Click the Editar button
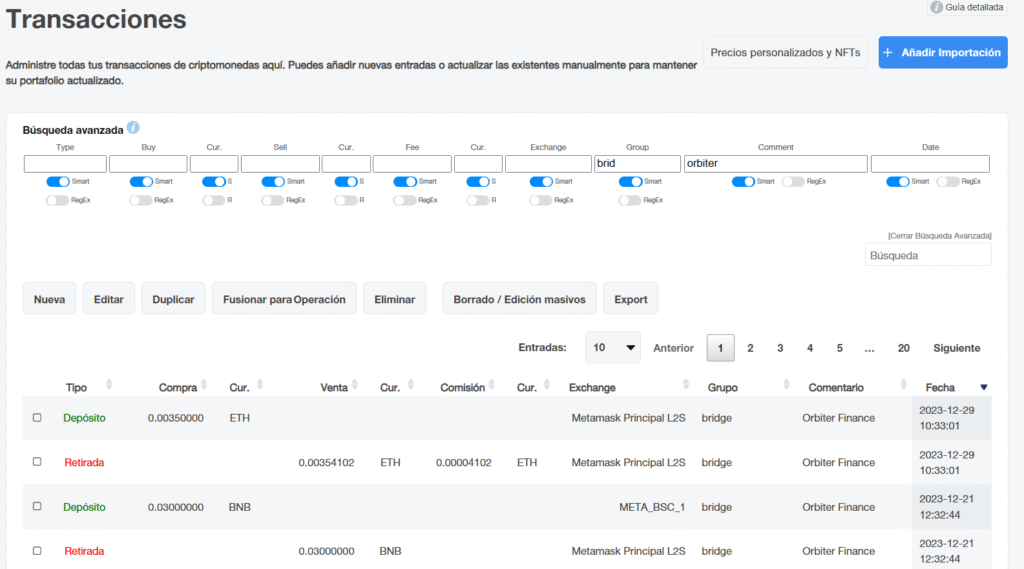This screenshot has height=569, width=1024. pos(108,299)
